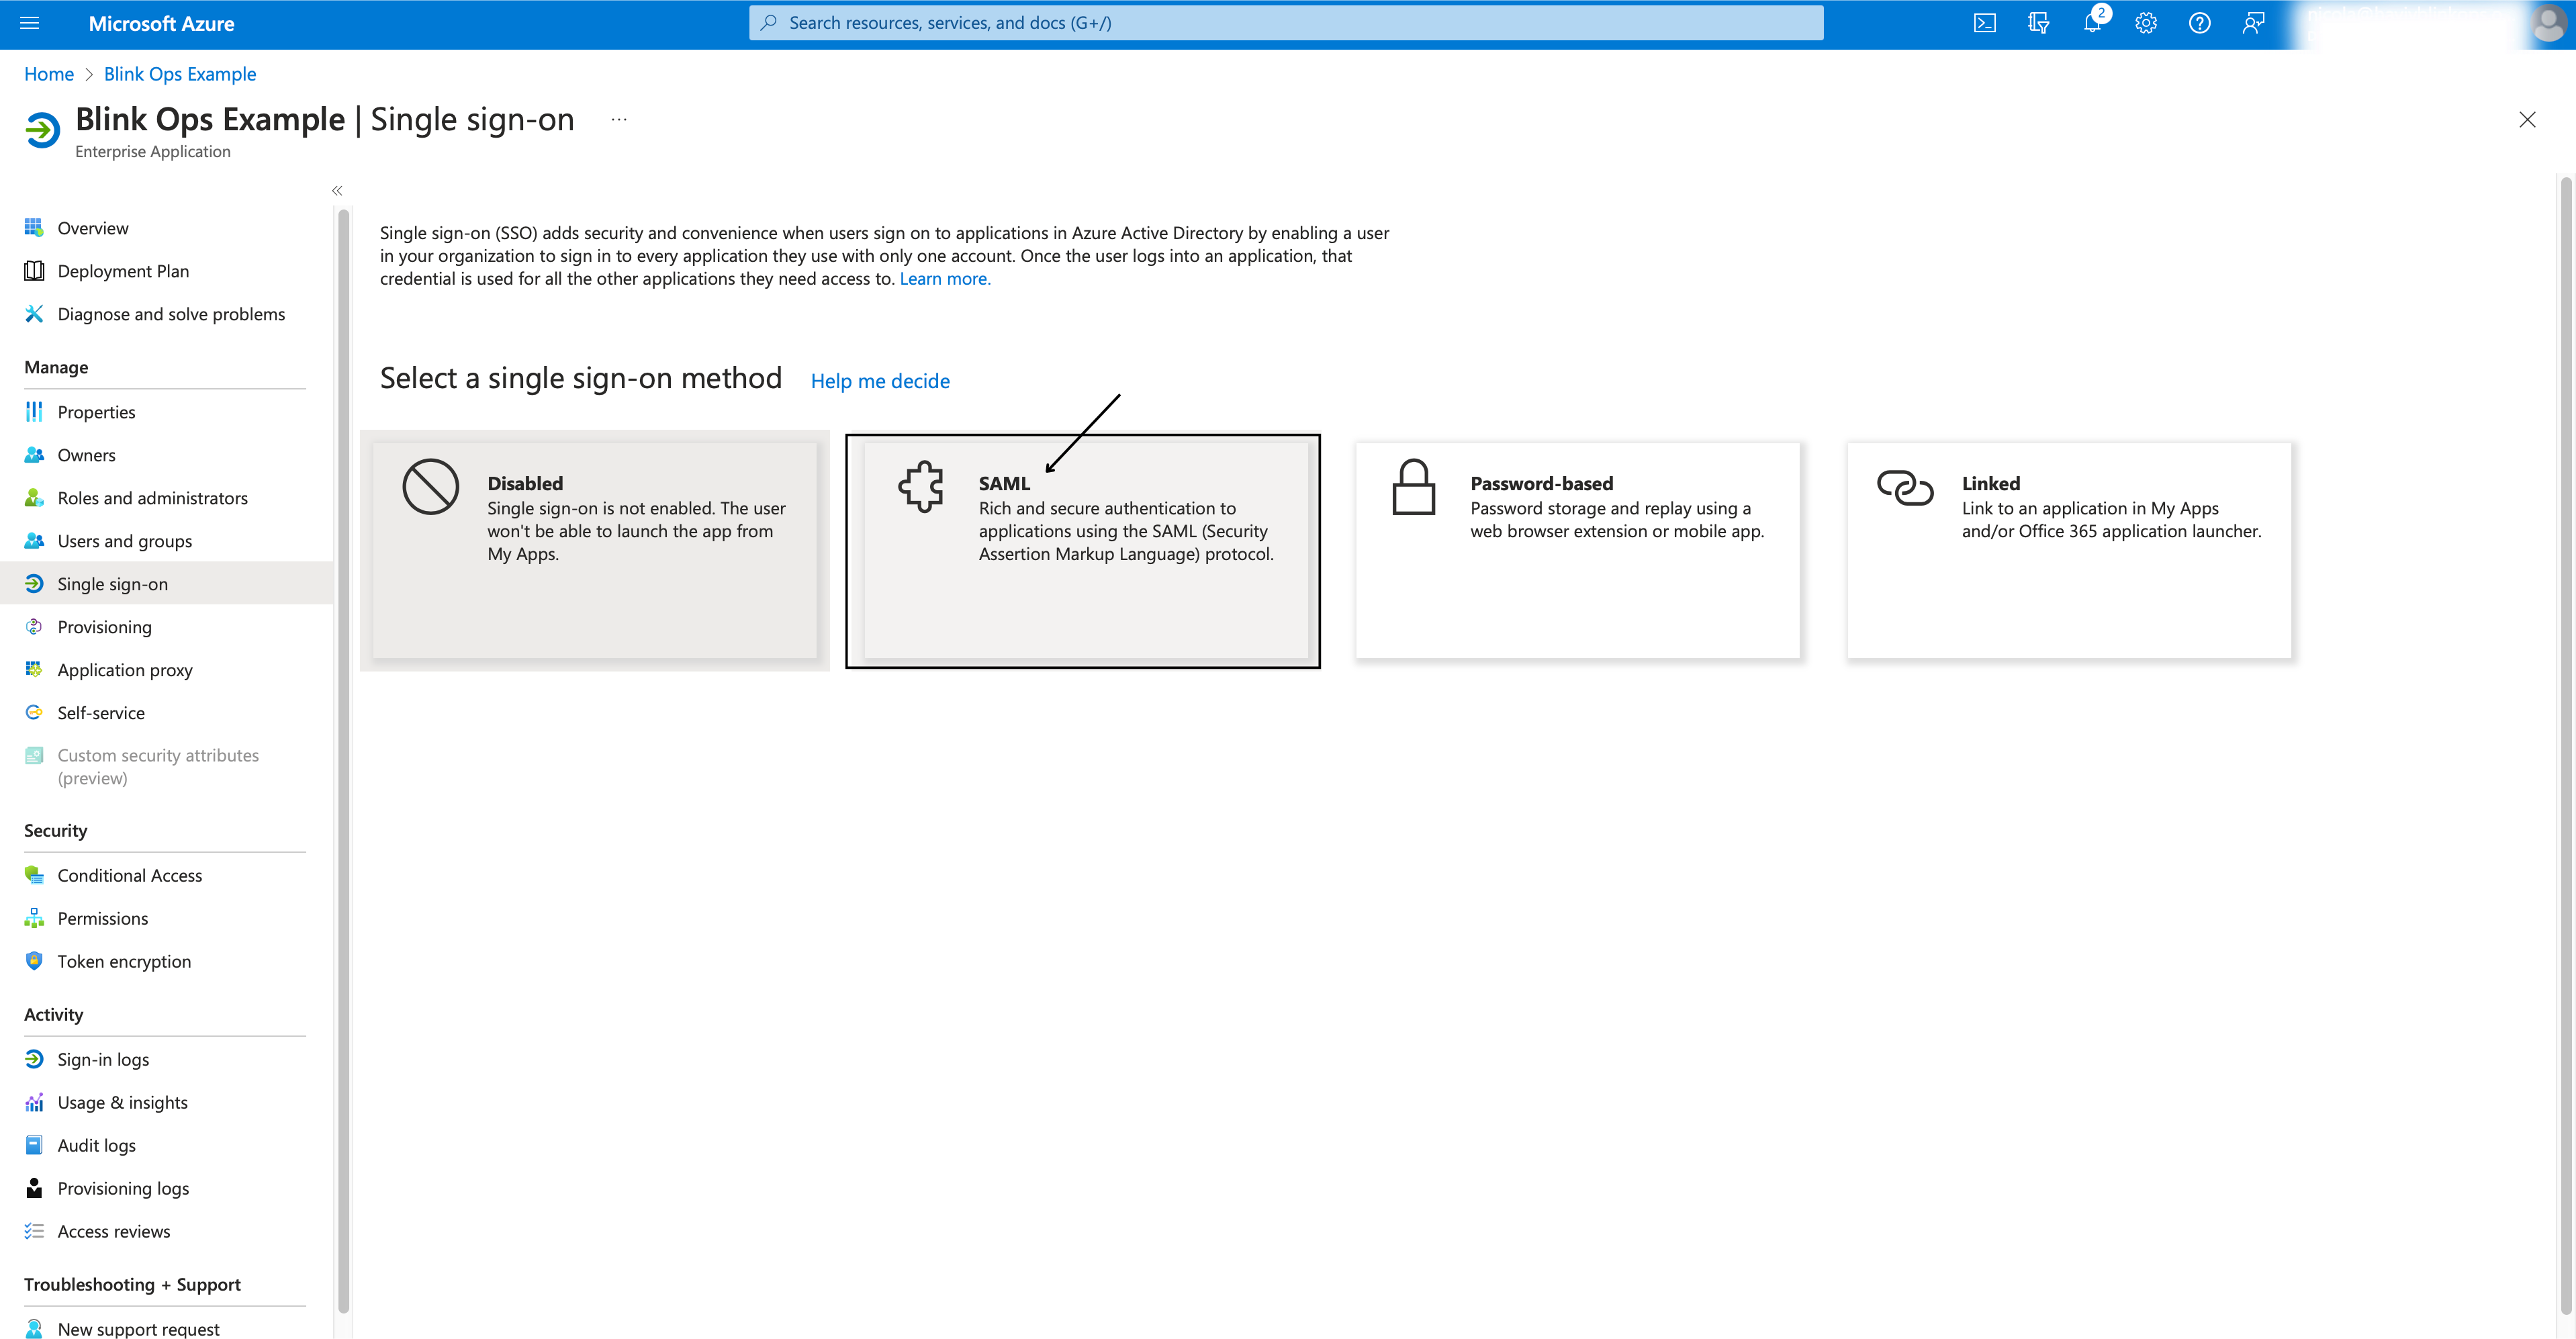Click the Microsoft Azure logo text
Image resolution: width=2576 pixels, height=1339 pixels.
161,23
